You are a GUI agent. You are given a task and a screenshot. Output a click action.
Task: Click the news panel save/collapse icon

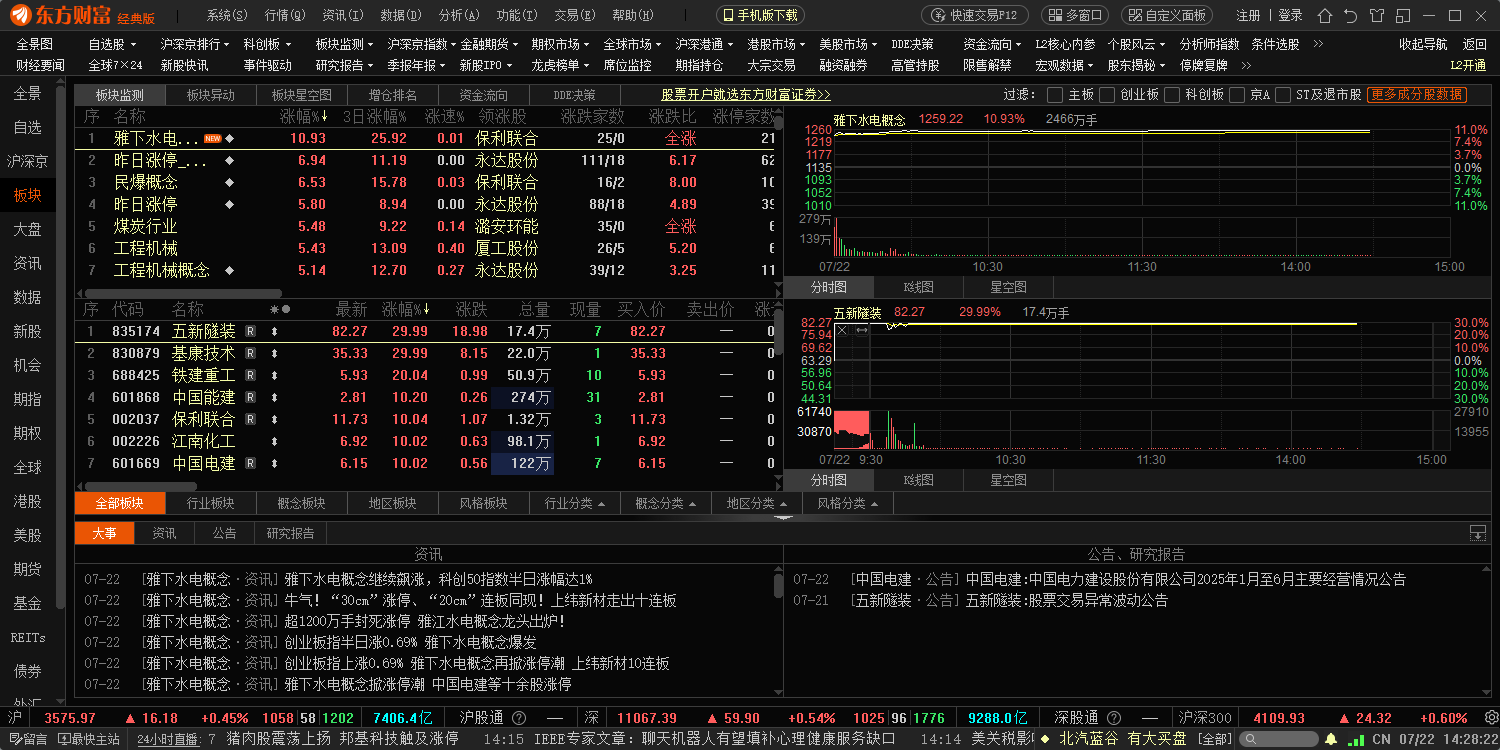[1477, 533]
